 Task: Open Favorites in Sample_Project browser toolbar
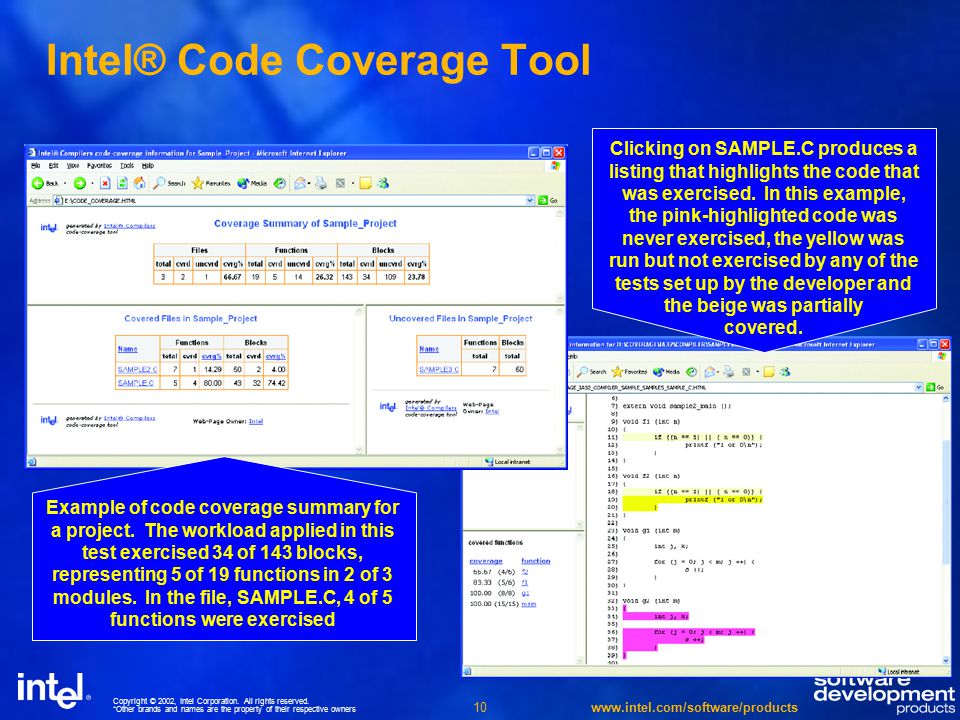(x=211, y=183)
